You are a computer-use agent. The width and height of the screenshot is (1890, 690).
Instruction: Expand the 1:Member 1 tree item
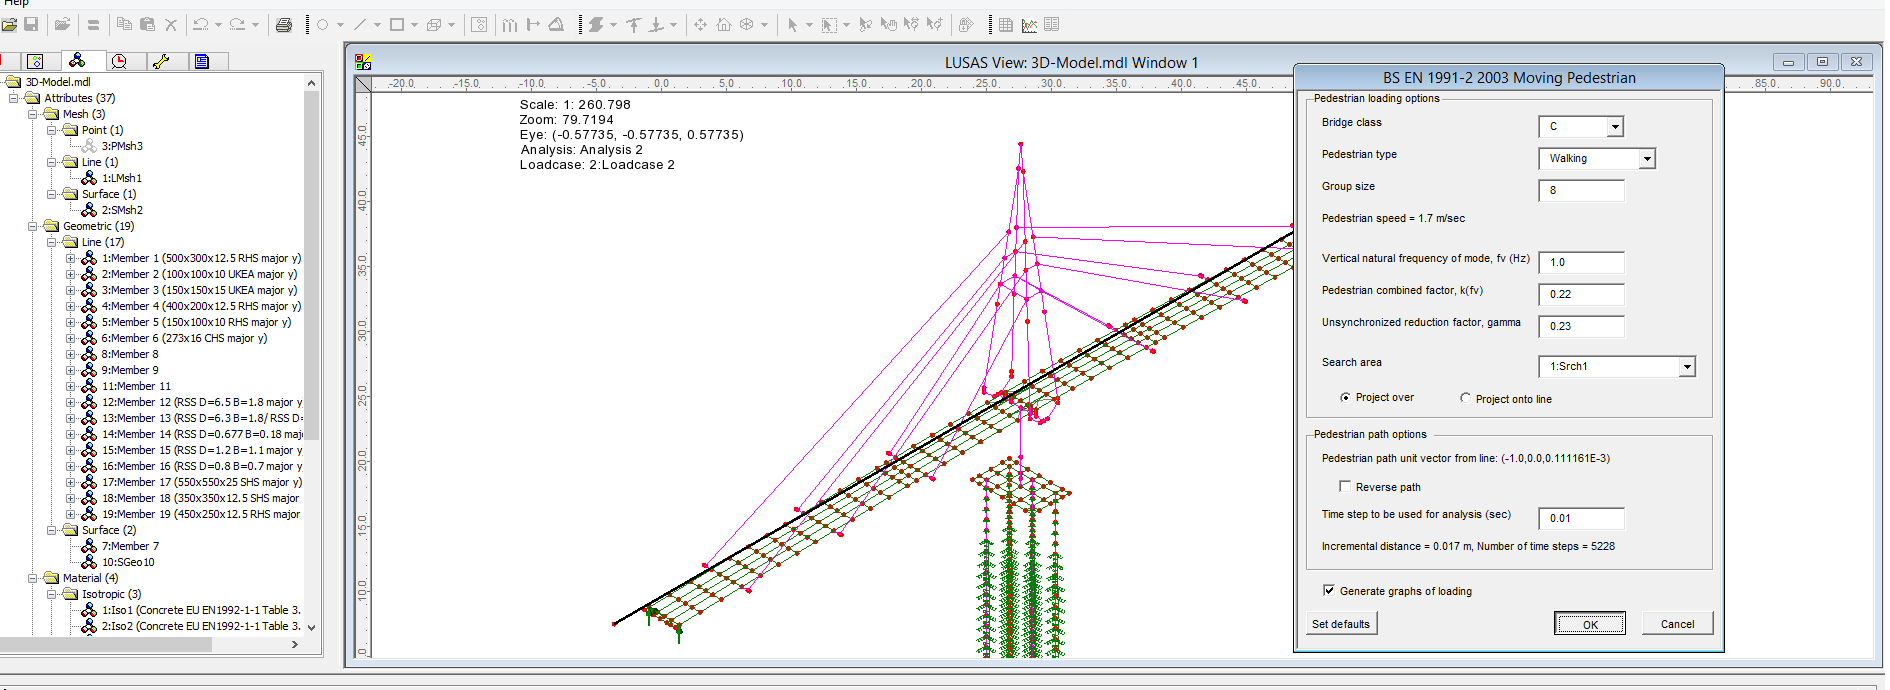[x=70, y=258]
